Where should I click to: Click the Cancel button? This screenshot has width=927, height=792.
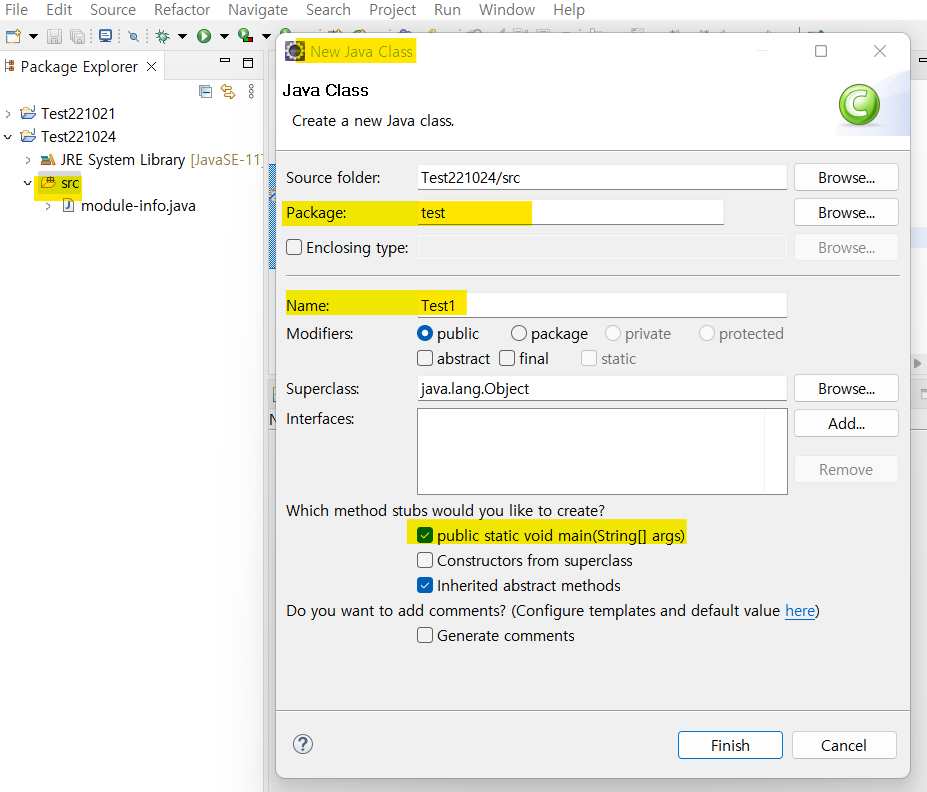tap(844, 745)
